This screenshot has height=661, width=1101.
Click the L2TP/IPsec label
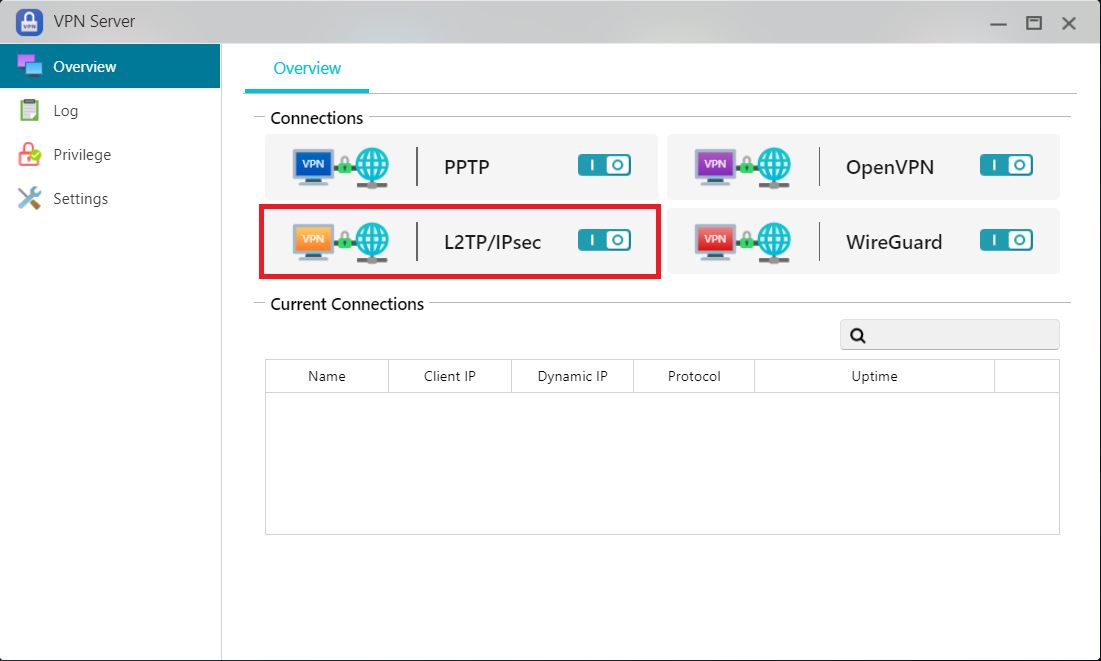point(492,242)
